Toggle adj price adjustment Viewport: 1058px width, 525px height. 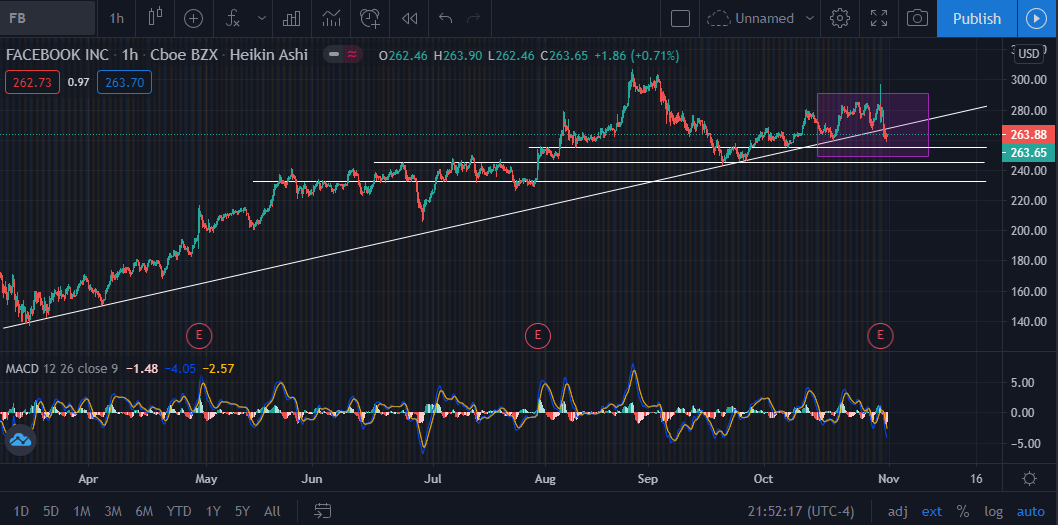(x=897, y=511)
